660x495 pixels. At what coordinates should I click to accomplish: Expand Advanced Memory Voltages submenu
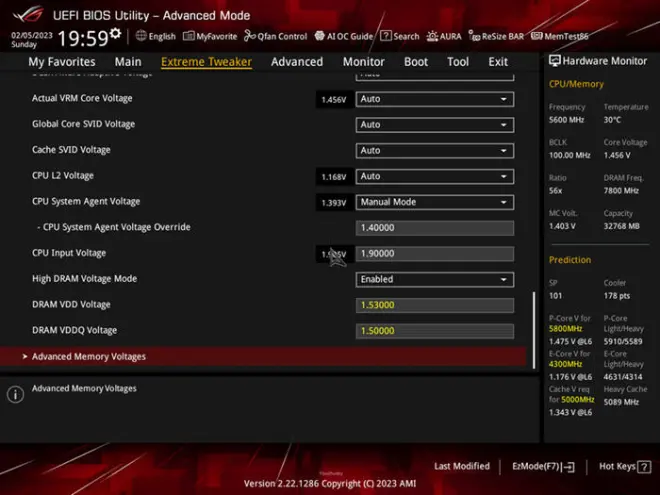click(89, 357)
